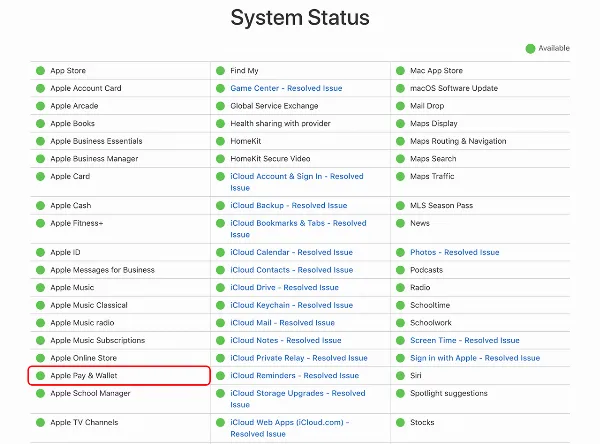Click the green Available legend dot
This screenshot has width=600, height=444.
click(x=530, y=48)
